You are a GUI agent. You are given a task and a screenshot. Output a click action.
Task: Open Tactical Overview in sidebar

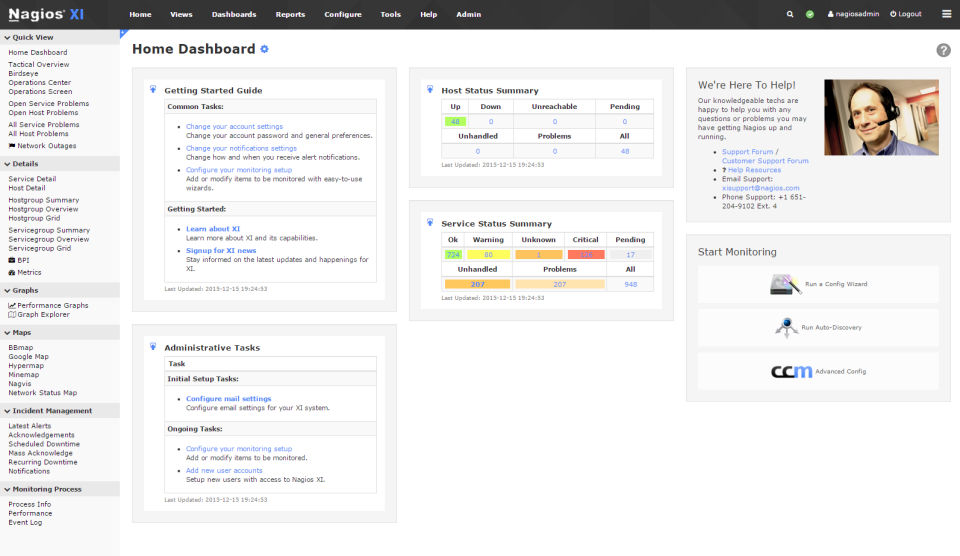[x=39, y=64]
